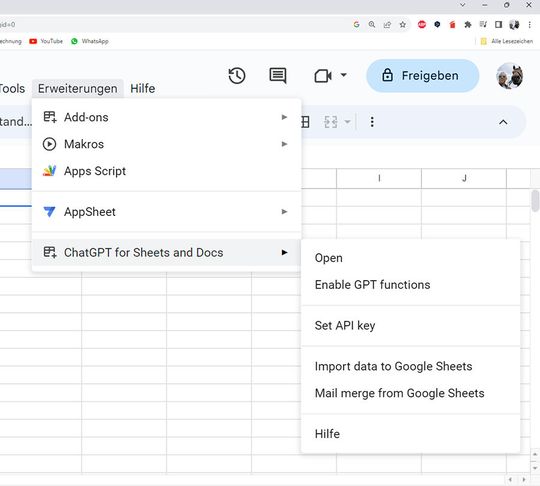This screenshot has width=540, height=486.
Task: Open the toolbar three-dot overflow menu
Action: (372, 122)
